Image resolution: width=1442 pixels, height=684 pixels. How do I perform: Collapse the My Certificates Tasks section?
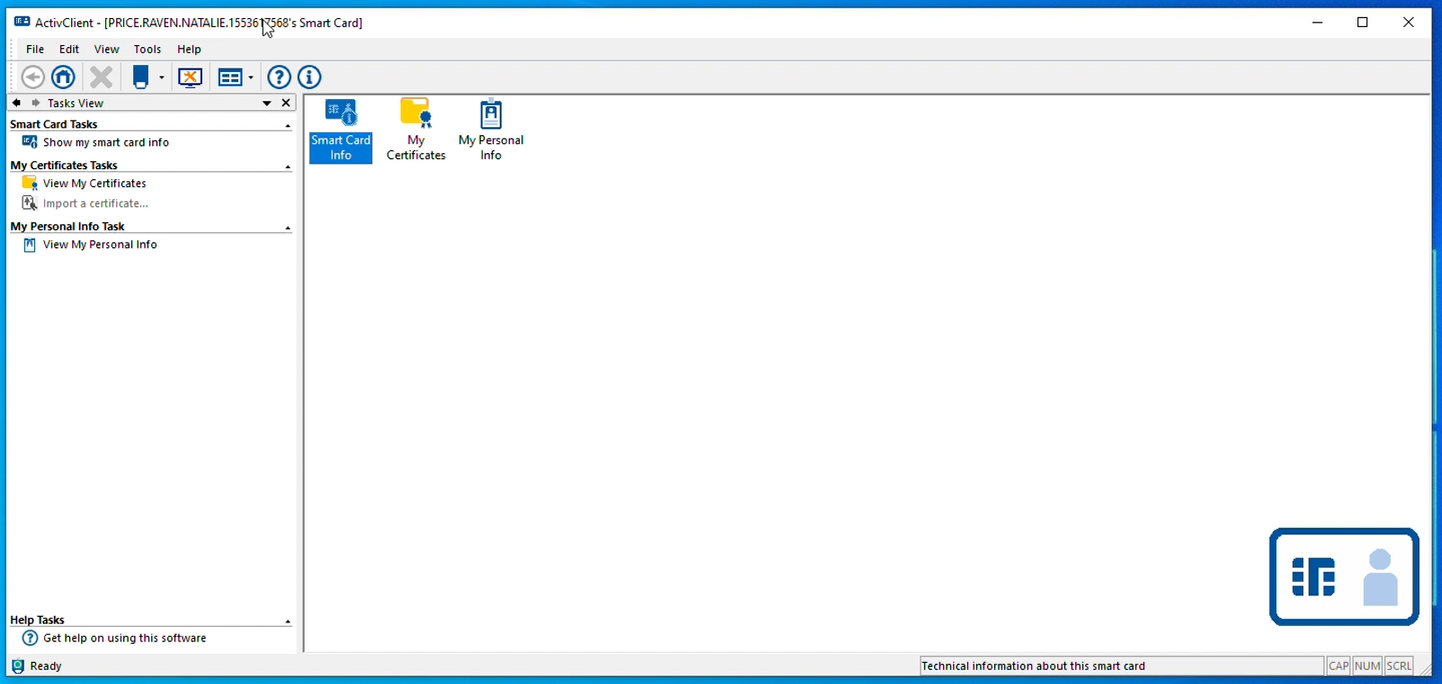[288, 165]
